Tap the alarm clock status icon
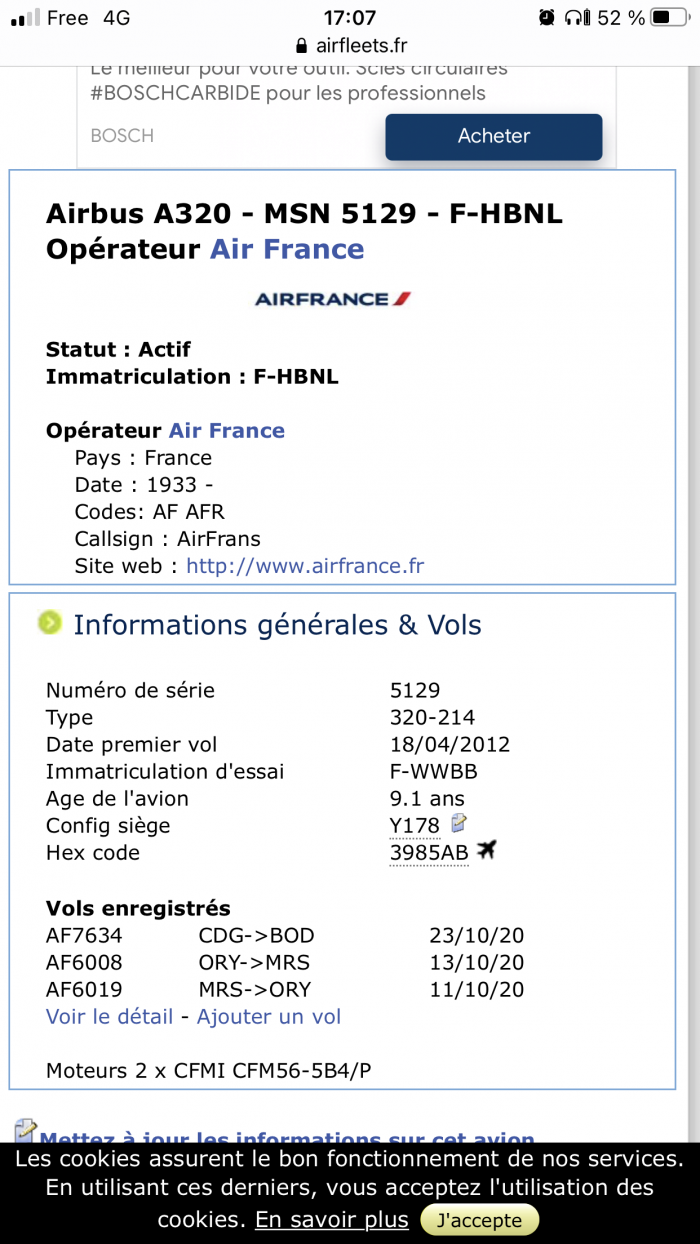700x1244 pixels. coord(546,17)
